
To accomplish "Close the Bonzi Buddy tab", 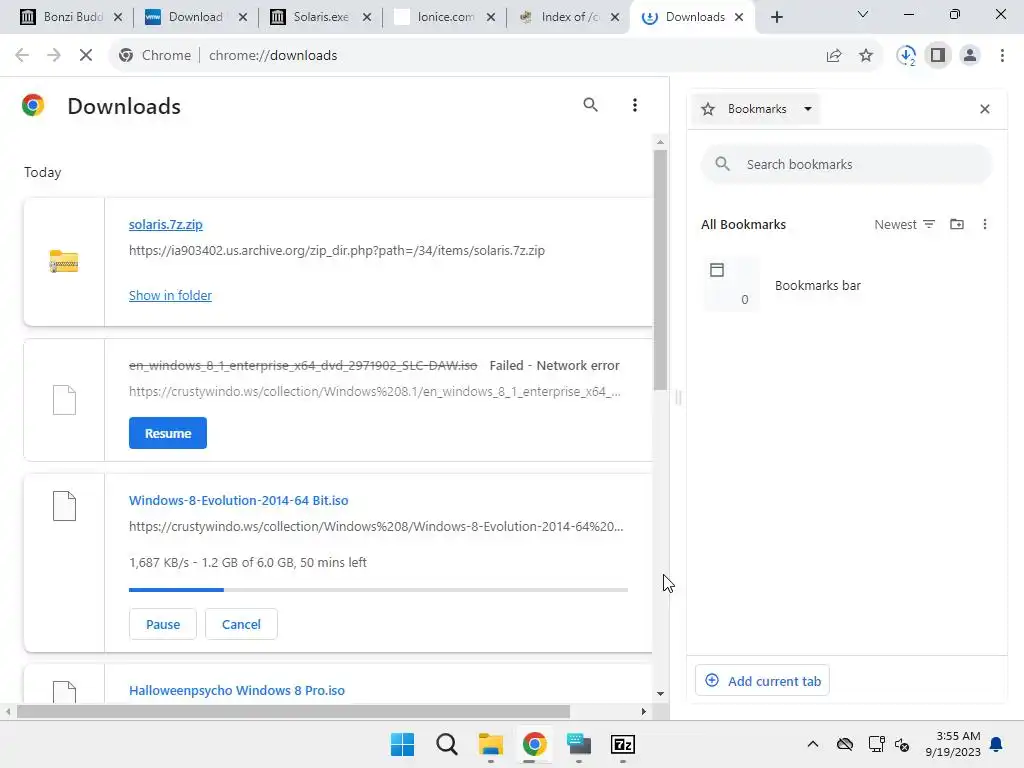I will coord(118,17).
